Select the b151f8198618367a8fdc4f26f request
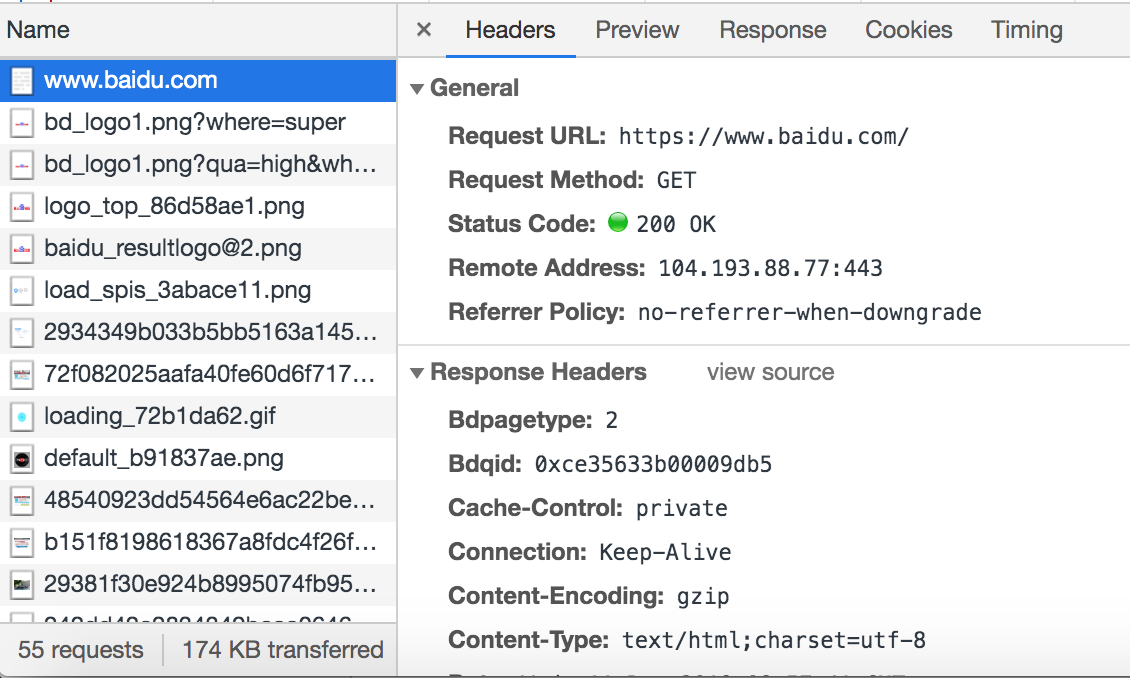The height and width of the screenshot is (678, 1130). (x=198, y=541)
